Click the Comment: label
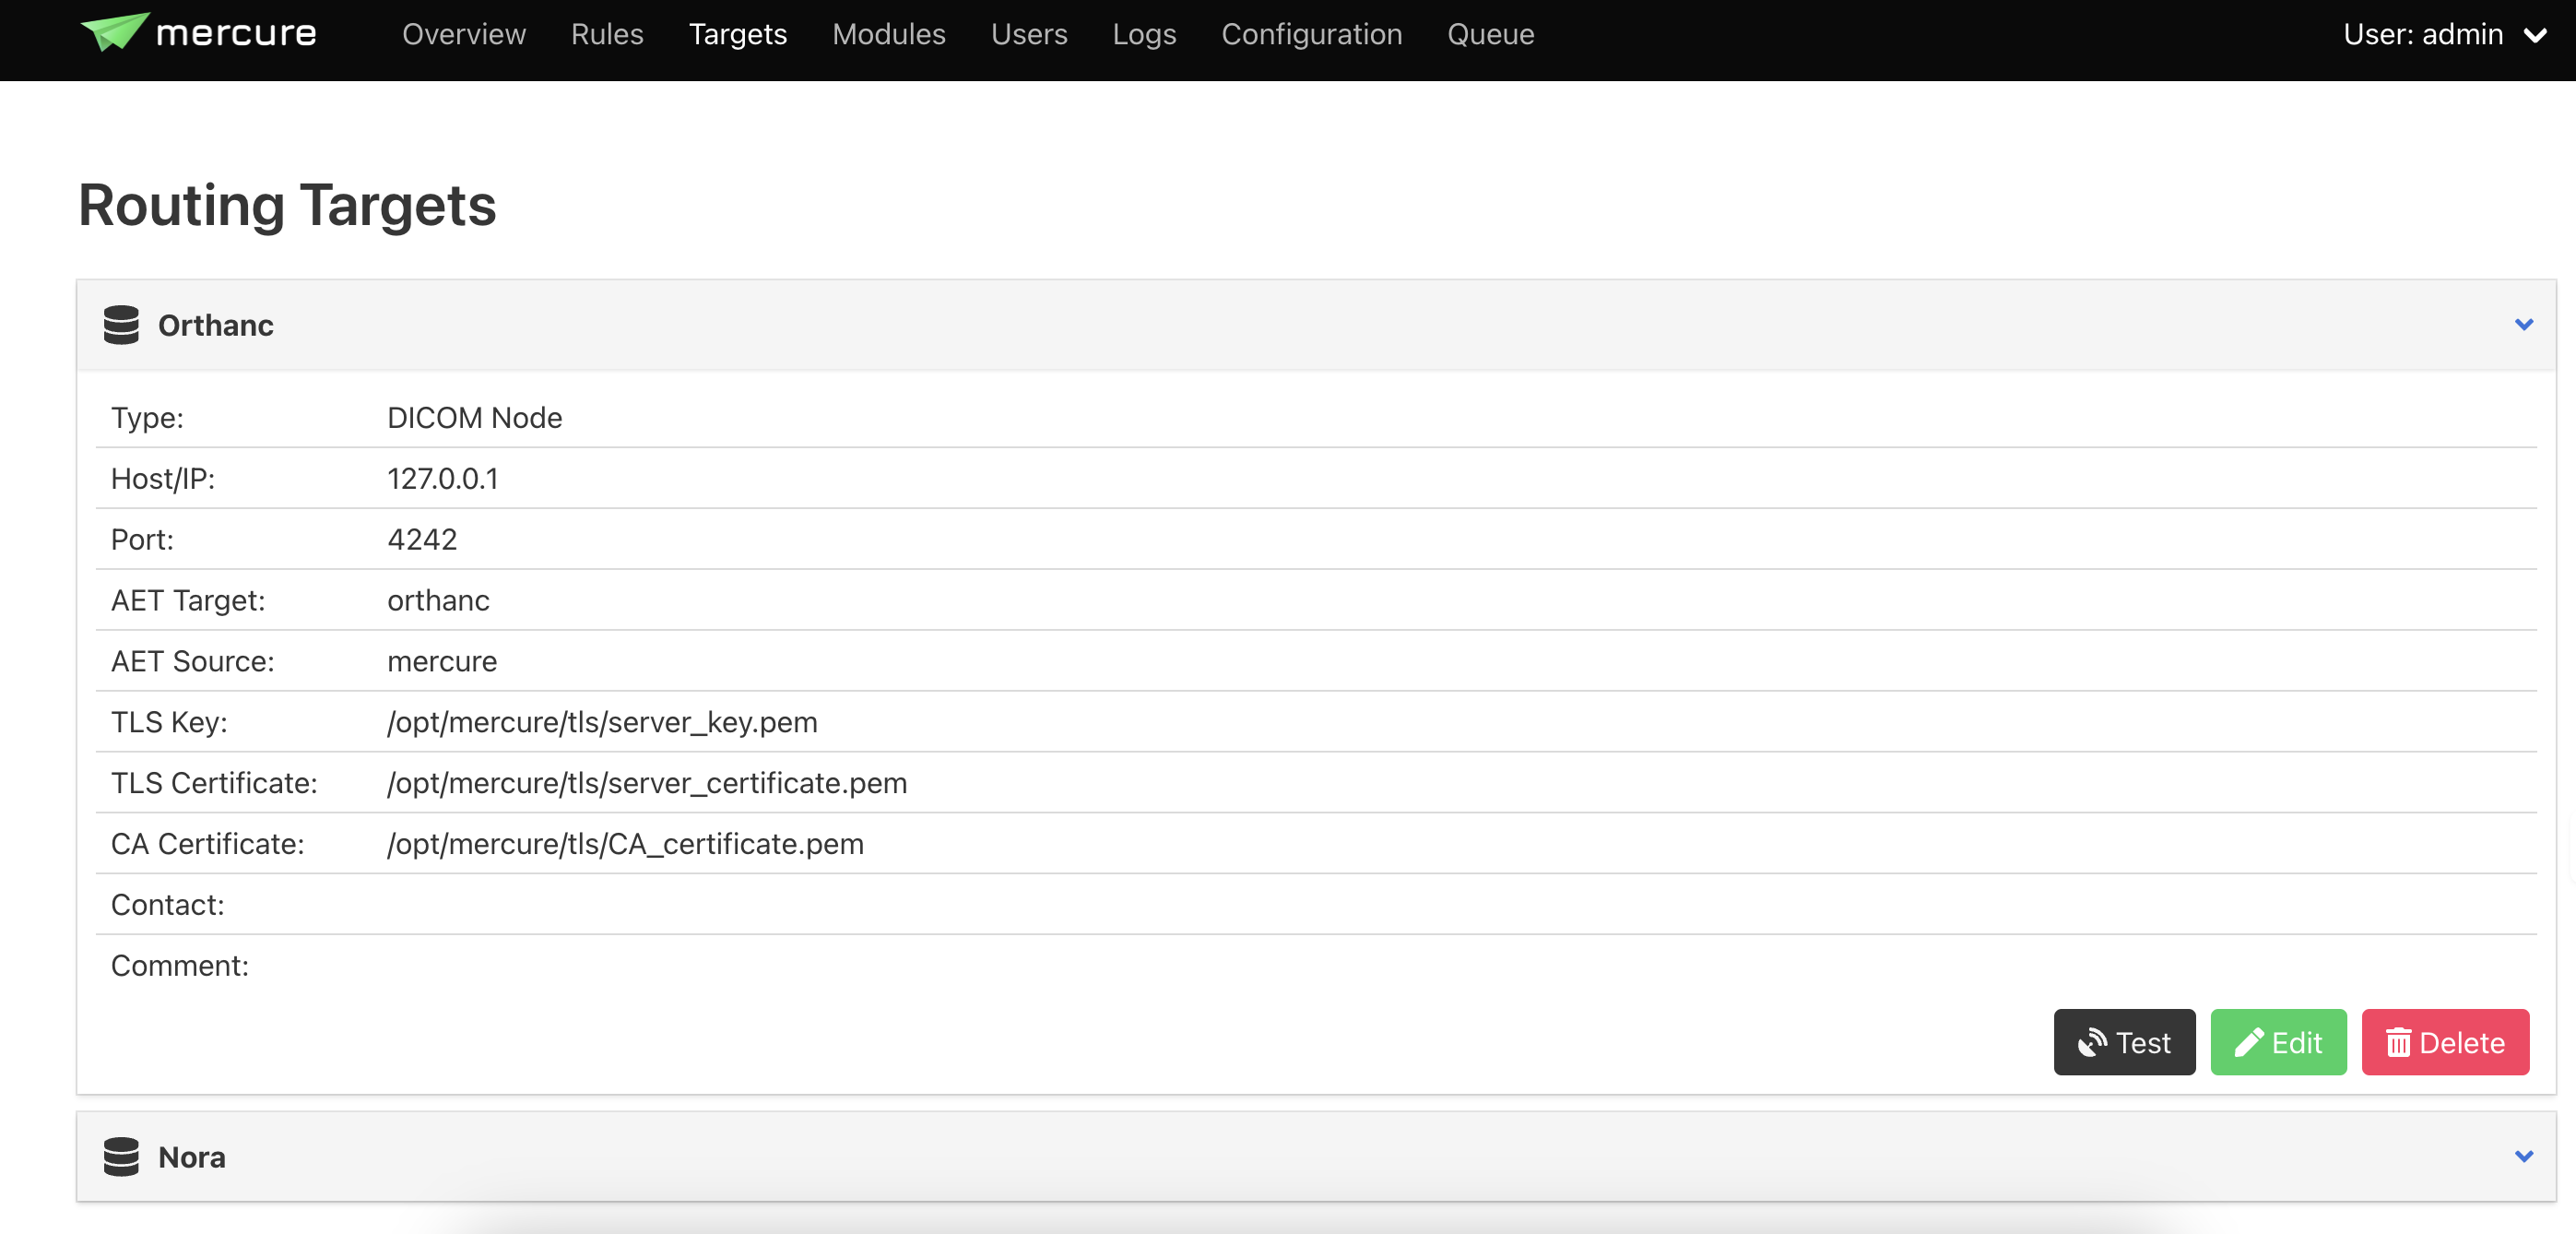 [x=180, y=966]
